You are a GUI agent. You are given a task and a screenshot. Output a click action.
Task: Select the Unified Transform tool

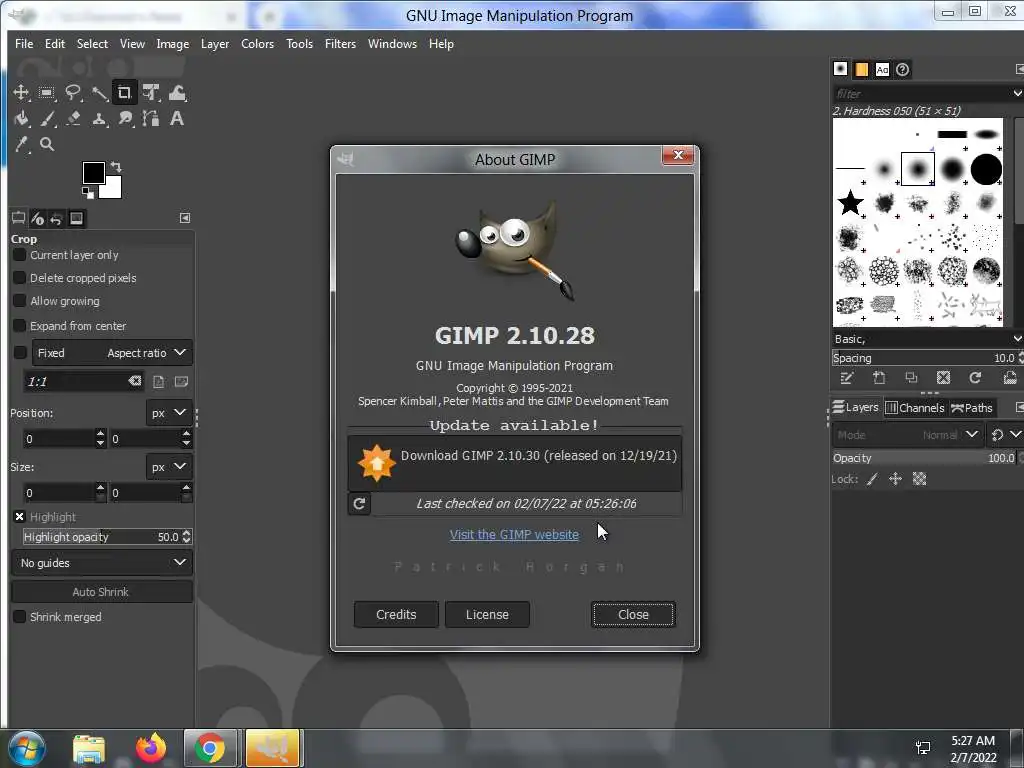coord(151,93)
